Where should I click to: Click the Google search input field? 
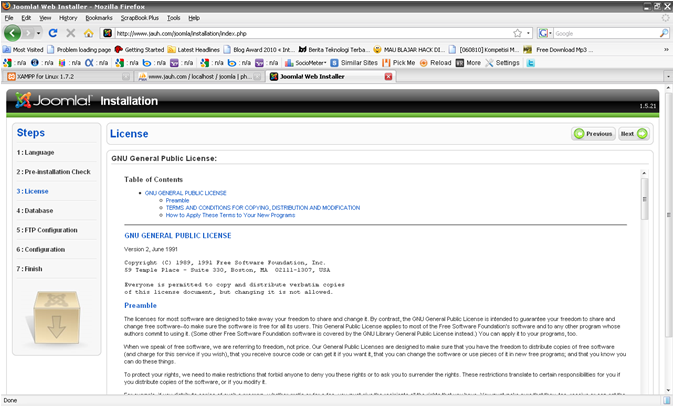pos(606,33)
